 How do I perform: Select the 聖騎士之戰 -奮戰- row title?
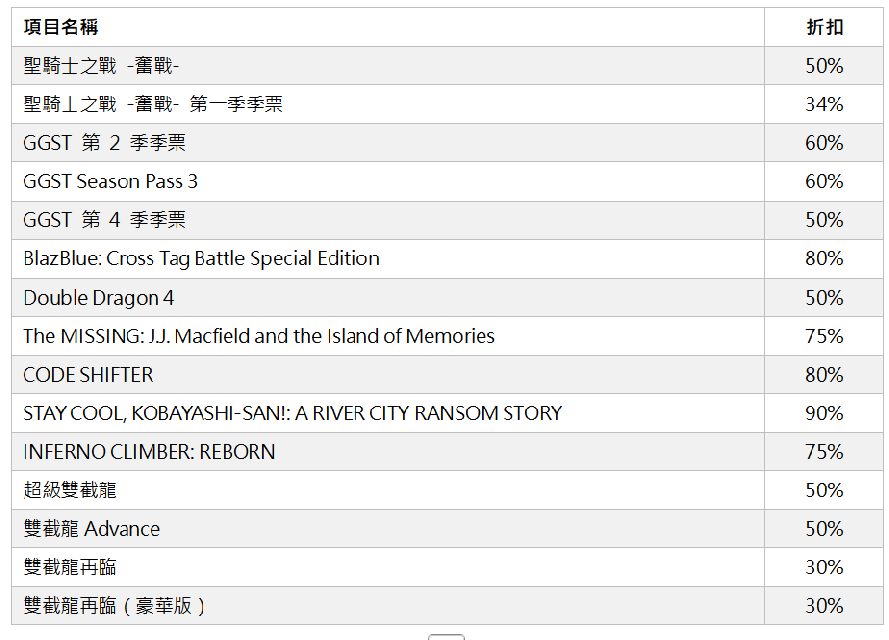102,66
